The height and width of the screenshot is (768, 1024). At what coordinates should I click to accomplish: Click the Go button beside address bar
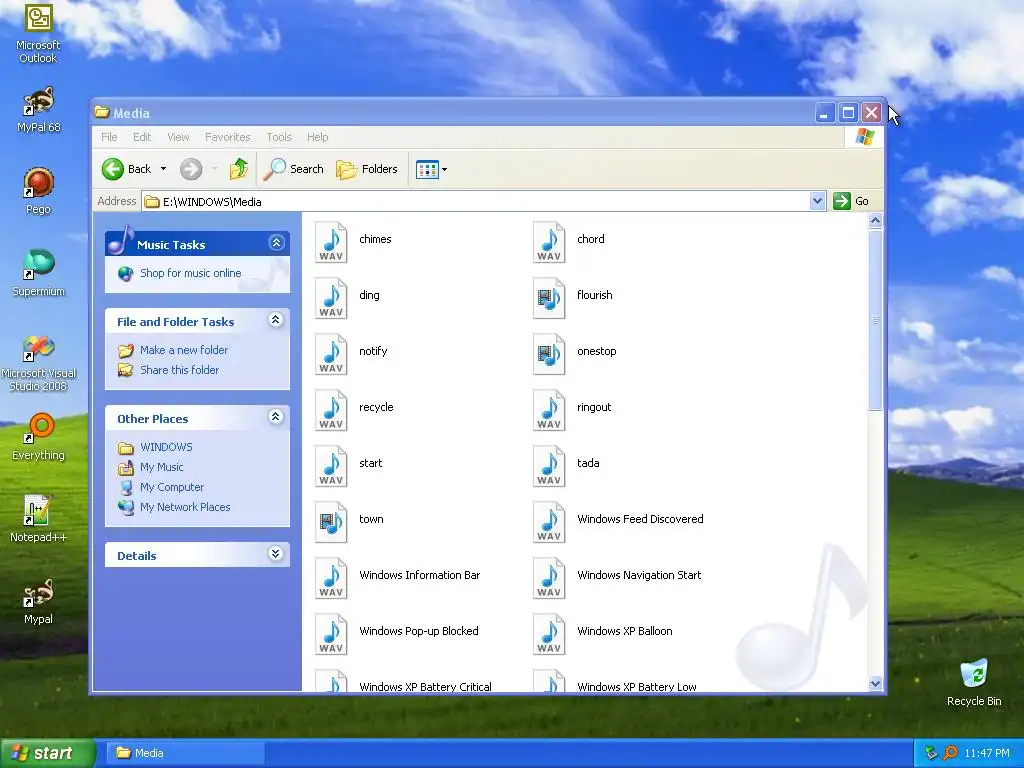coord(852,201)
